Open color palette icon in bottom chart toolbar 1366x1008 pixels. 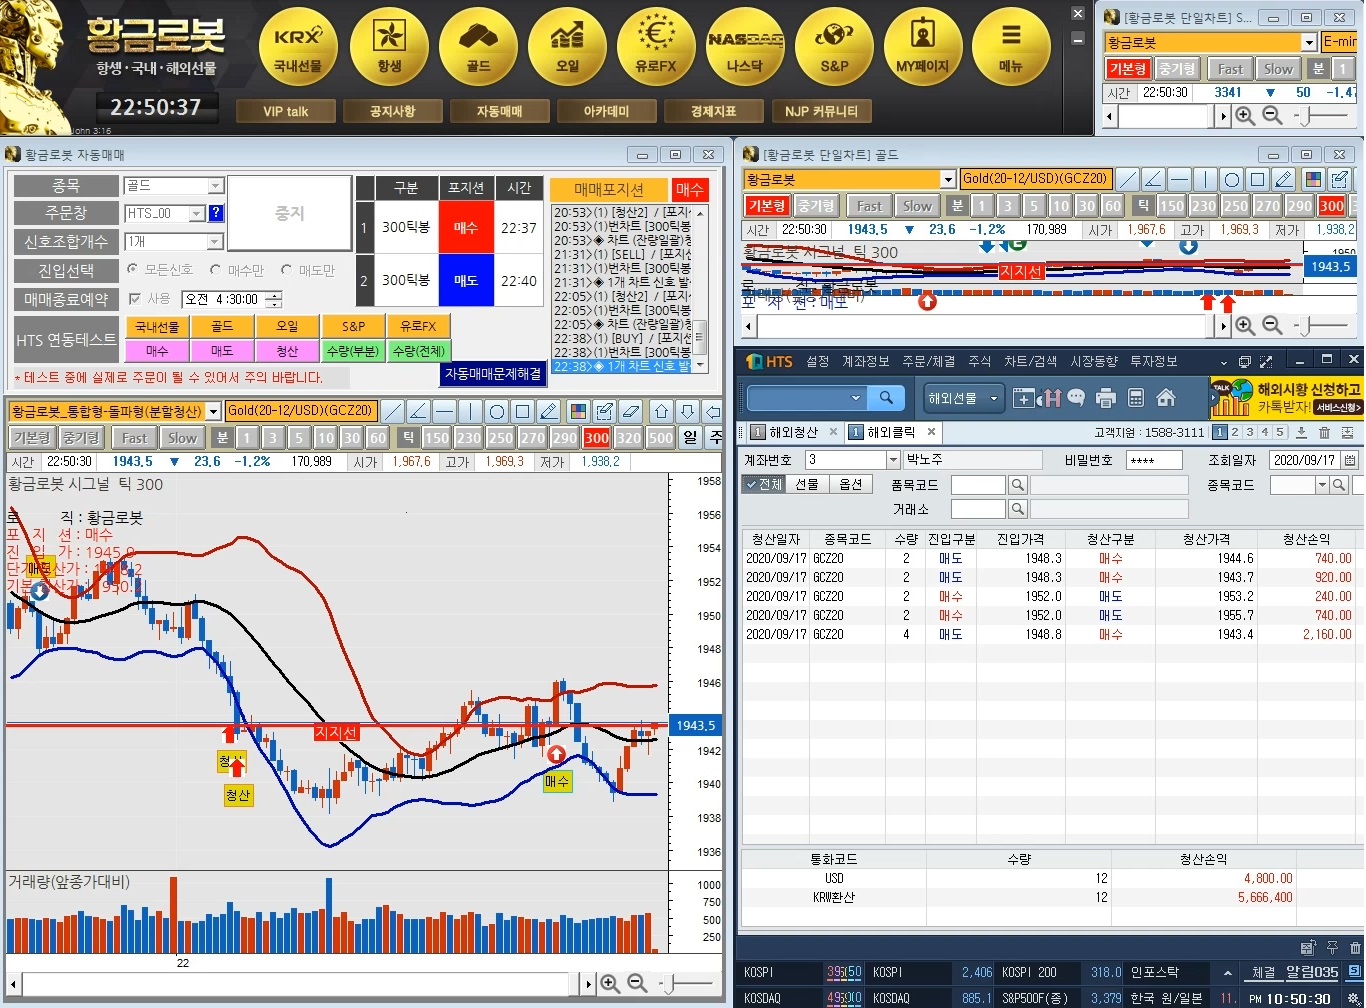point(578,411)
